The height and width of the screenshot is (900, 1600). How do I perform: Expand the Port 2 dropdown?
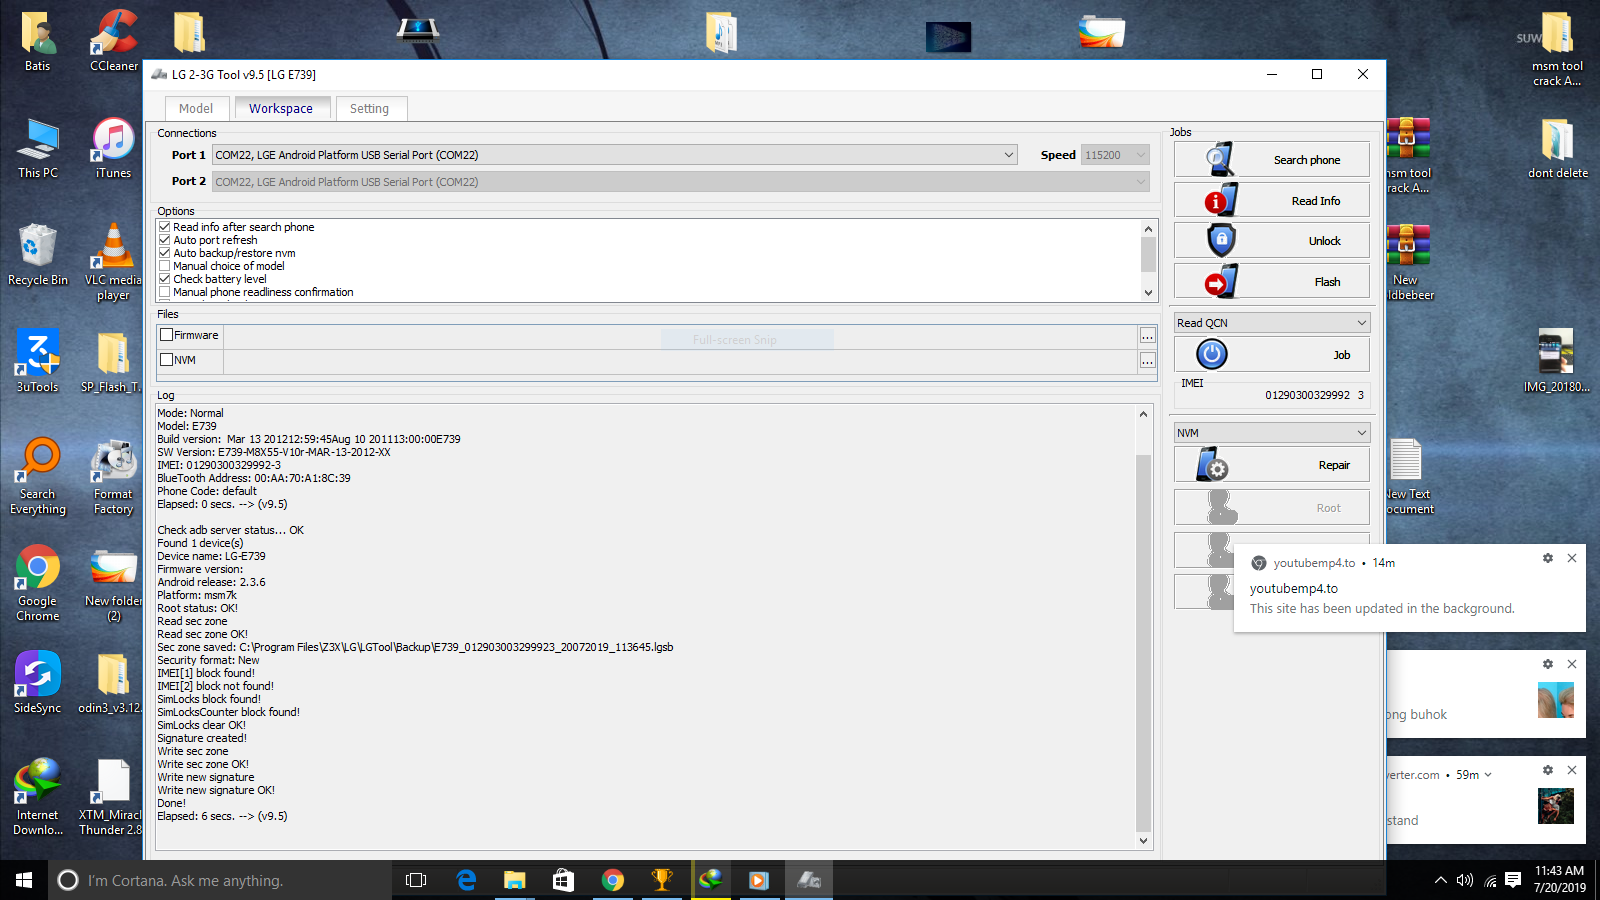1141,182
